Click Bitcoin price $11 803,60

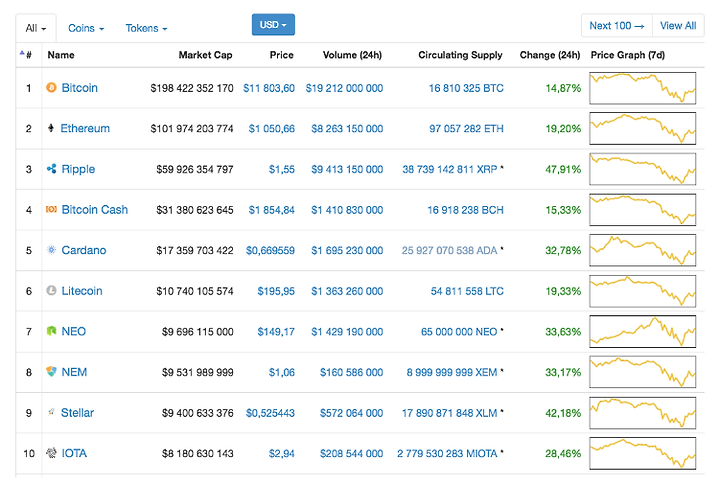(269, 88)
